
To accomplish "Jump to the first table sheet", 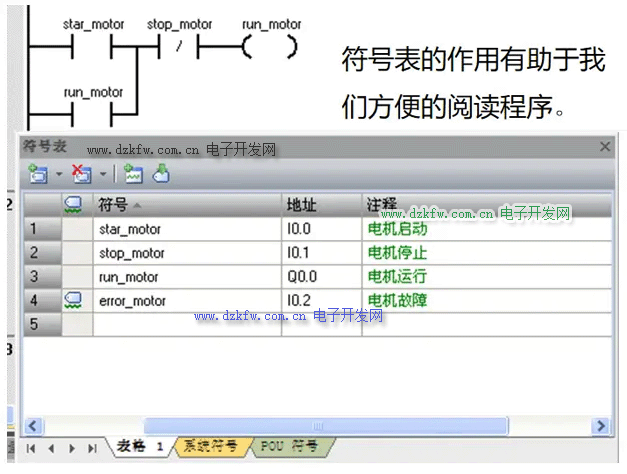I will (x=30, y=448).
